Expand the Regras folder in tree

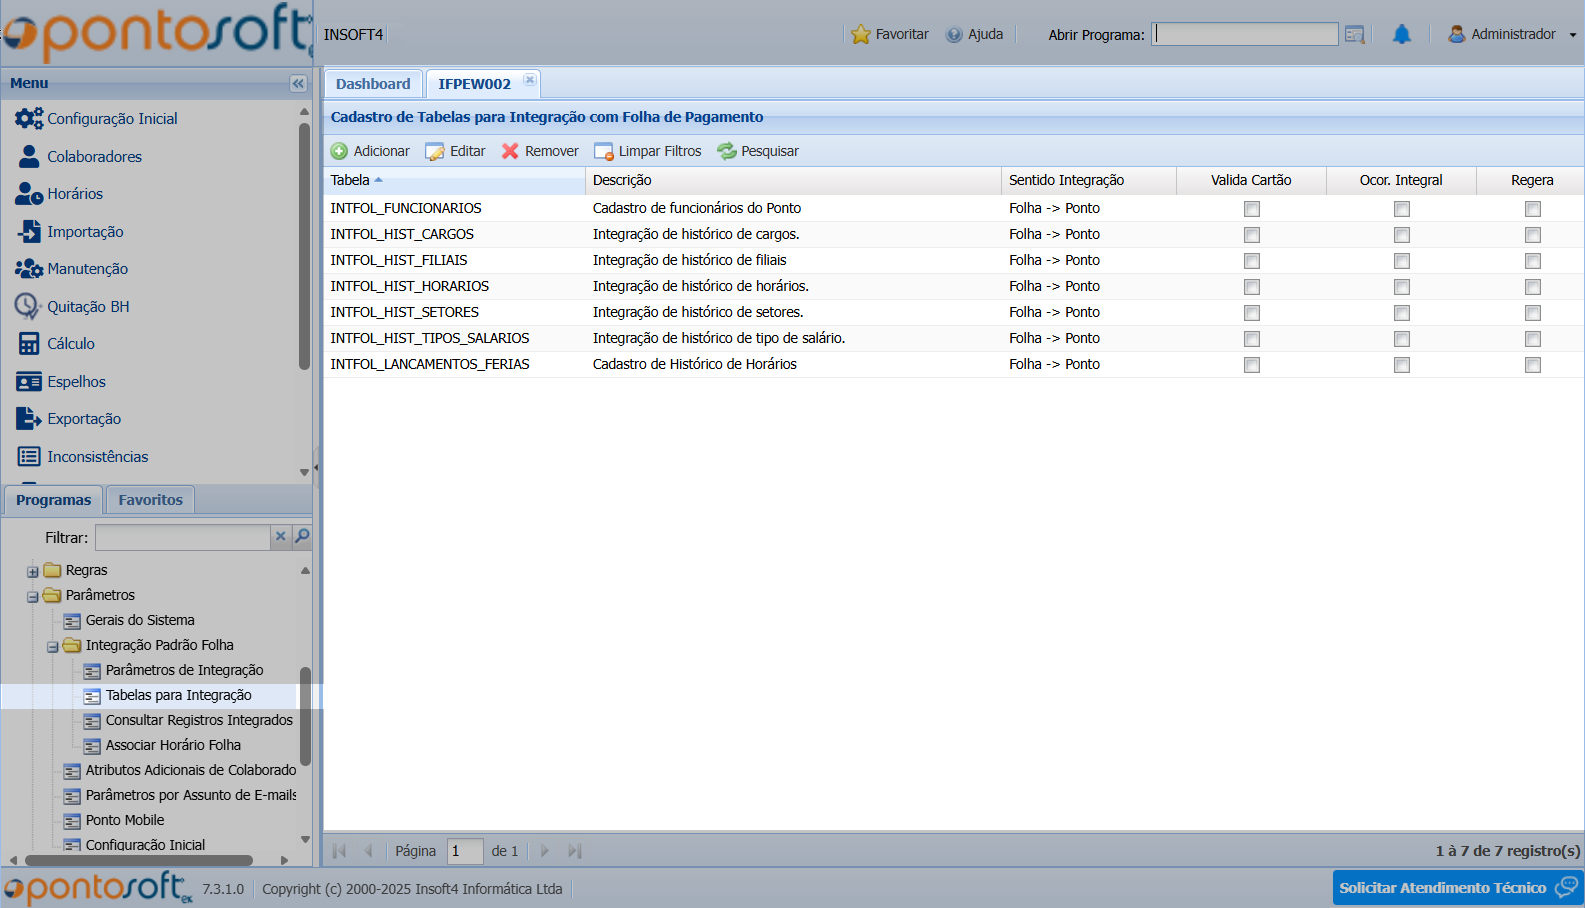tap(33, 572)
